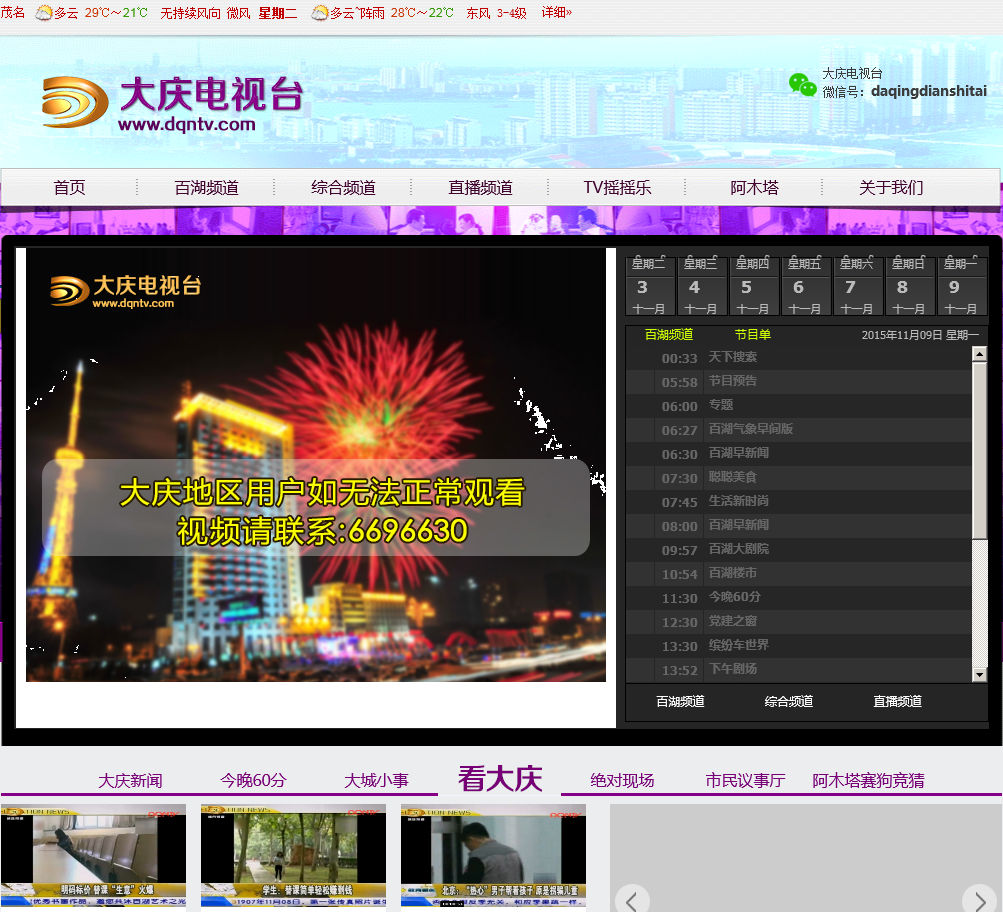
Task: Open first news video thumbnail with seats
Action: click(93, 855)
